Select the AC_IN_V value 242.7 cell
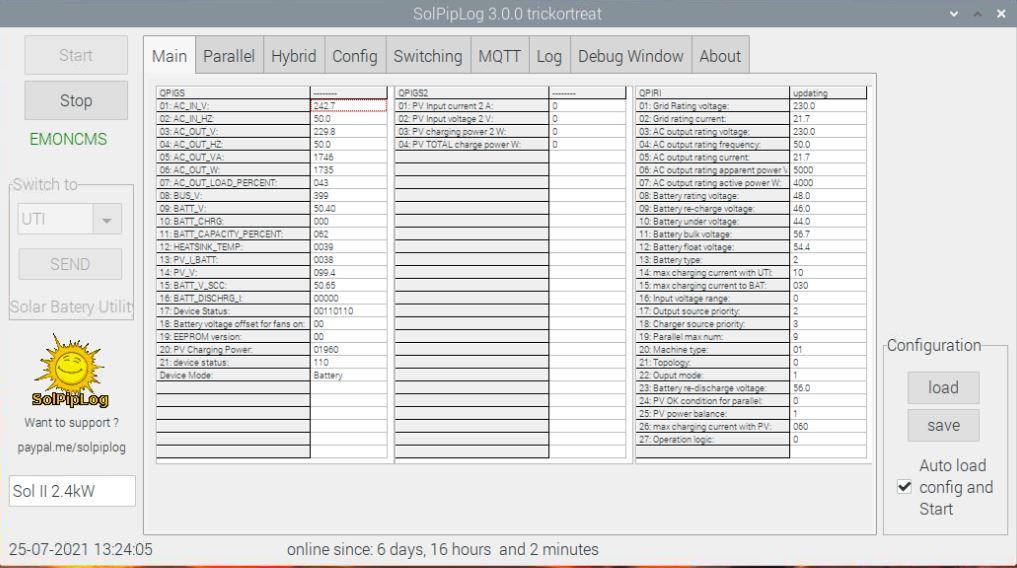Image resolution: width=1017 pixels, height=568 pixels. pyautogui.click(x=349, y=106)
